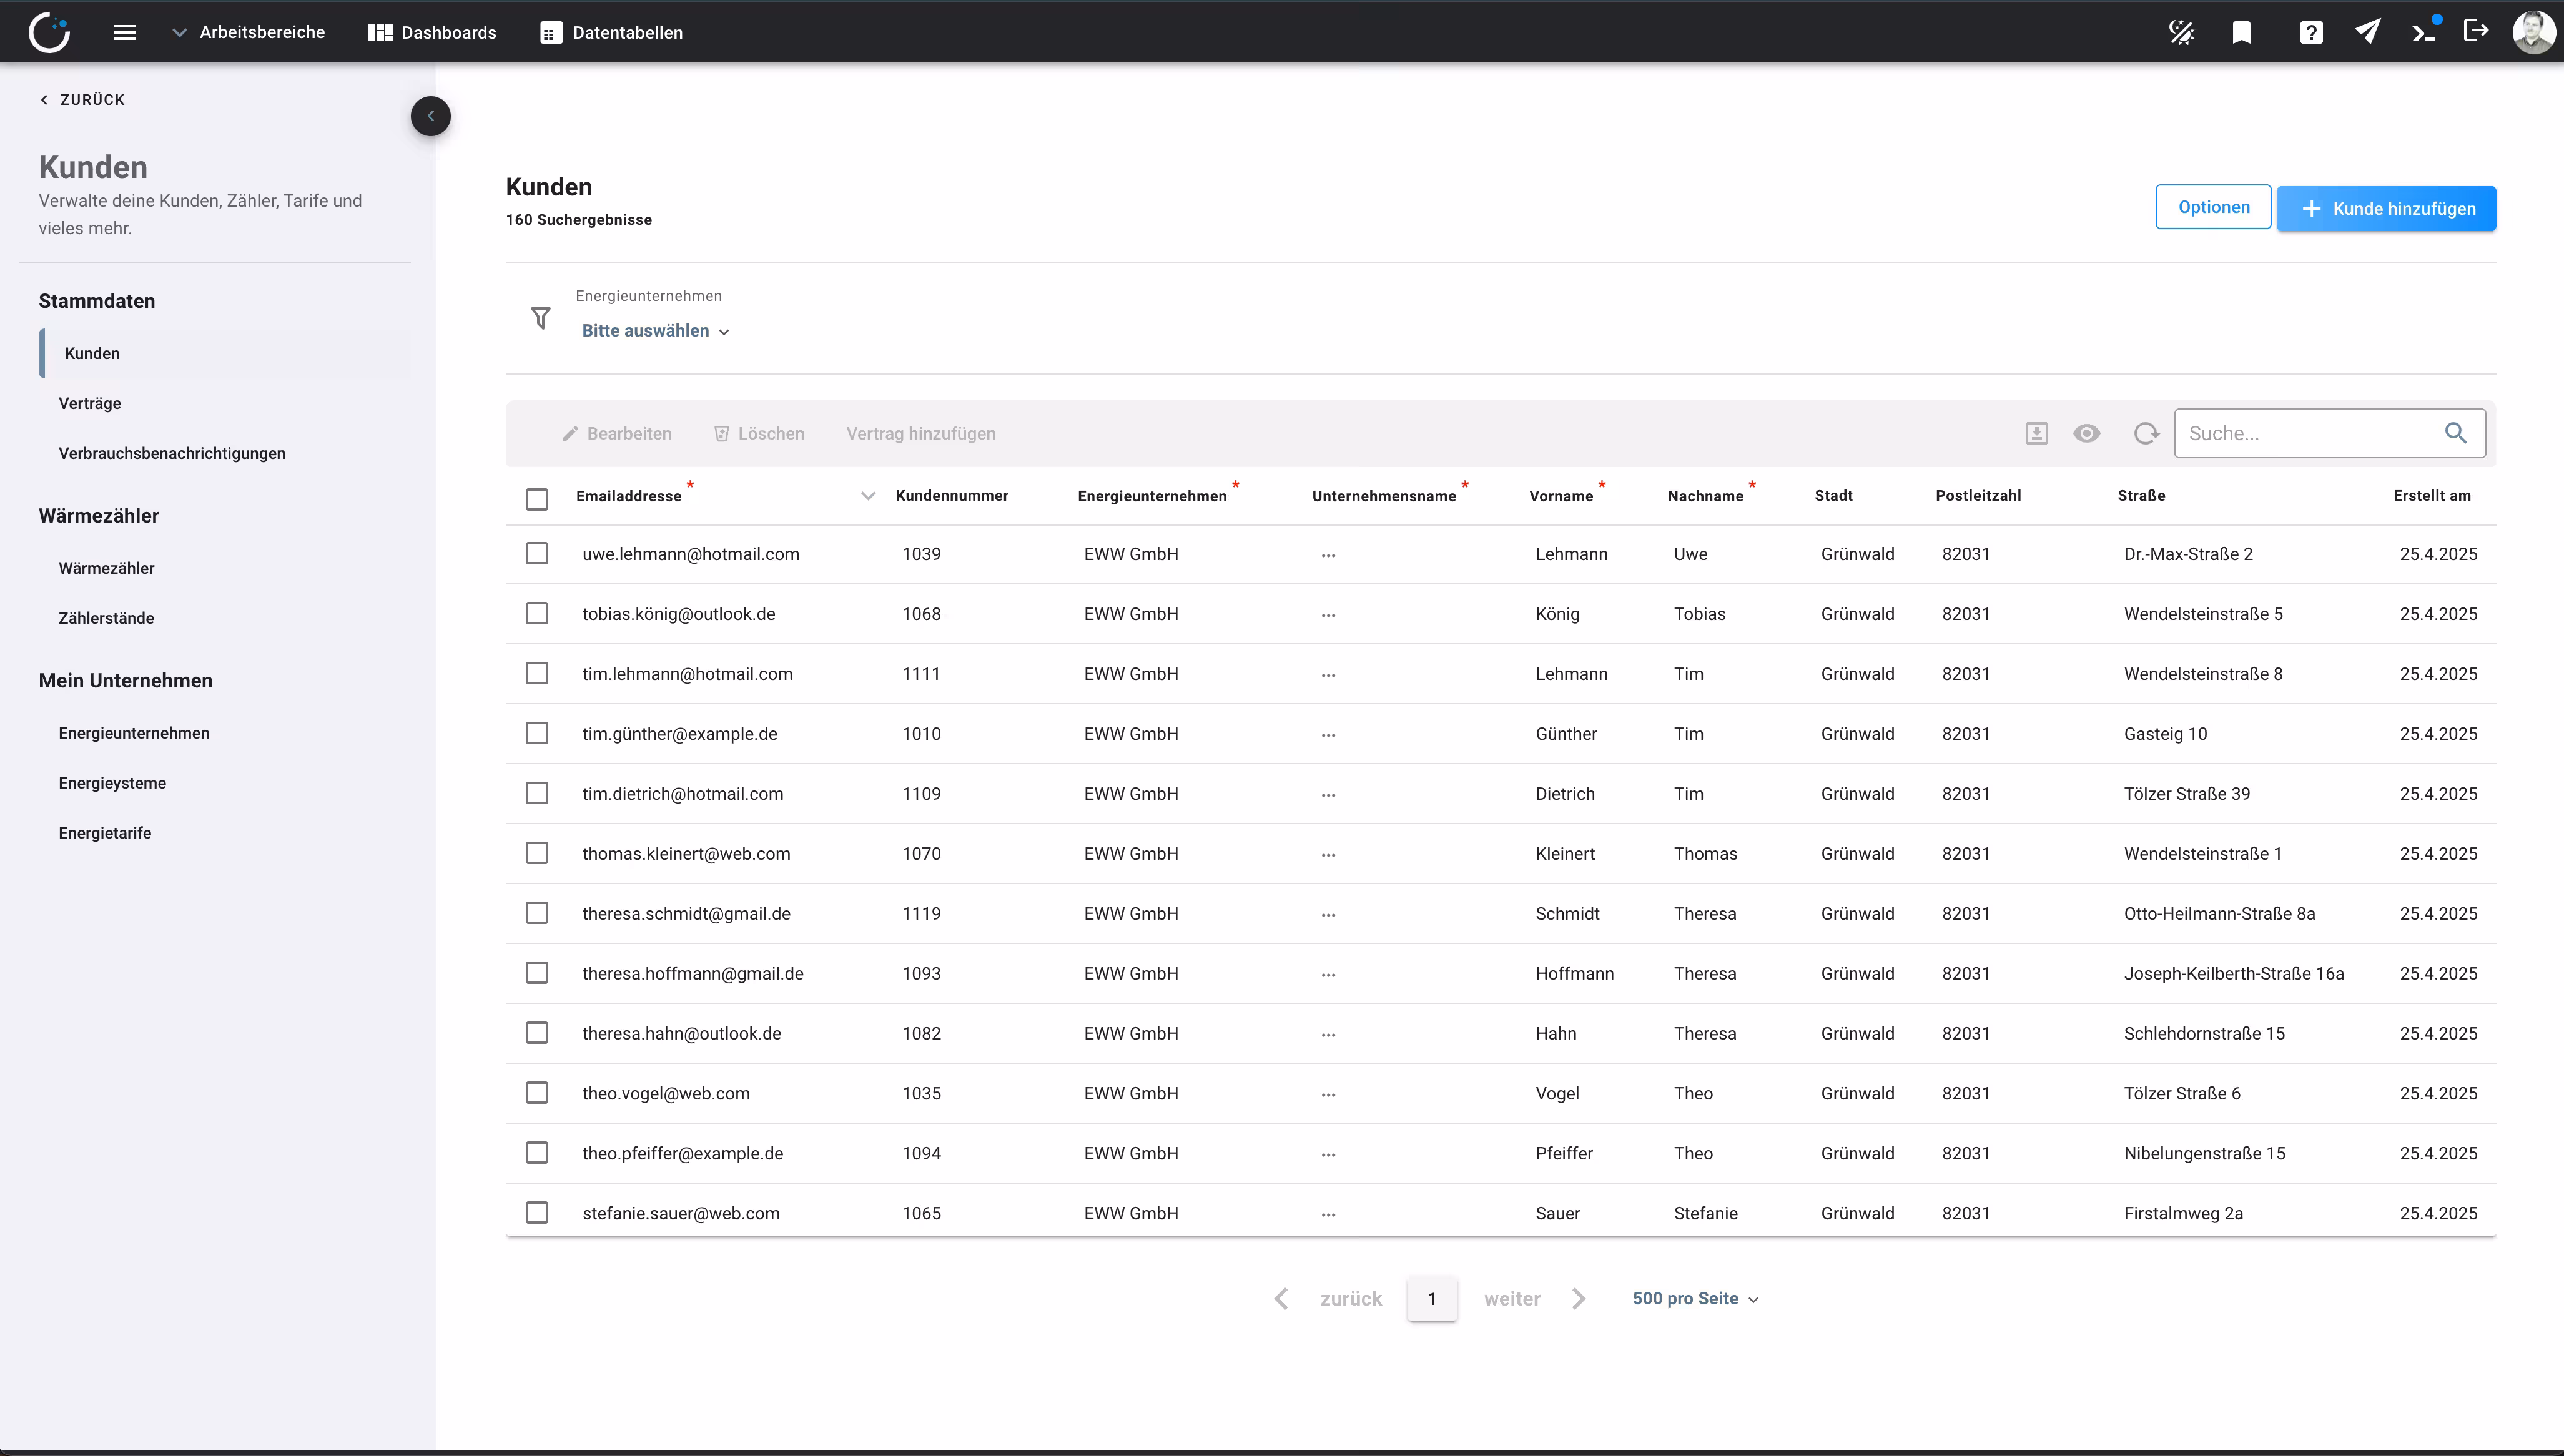Click the download export icon in table toolbar

[x=2037, y=433]
